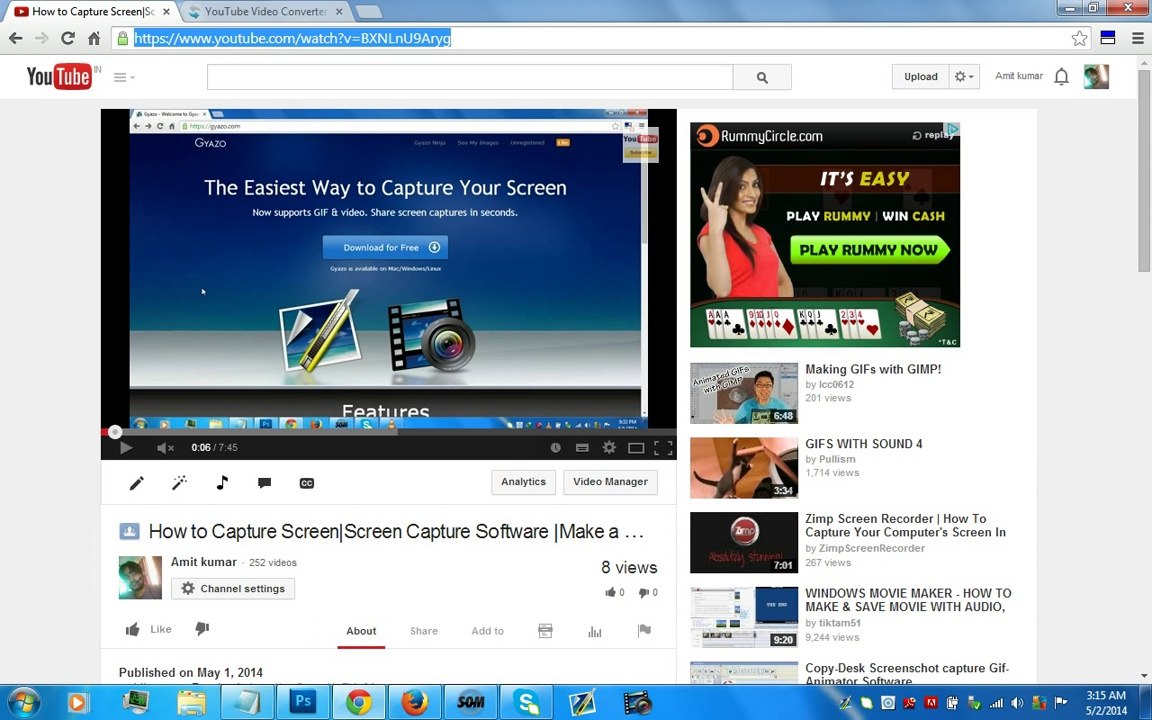
Task: Play the video
Action: coord(126,447)
